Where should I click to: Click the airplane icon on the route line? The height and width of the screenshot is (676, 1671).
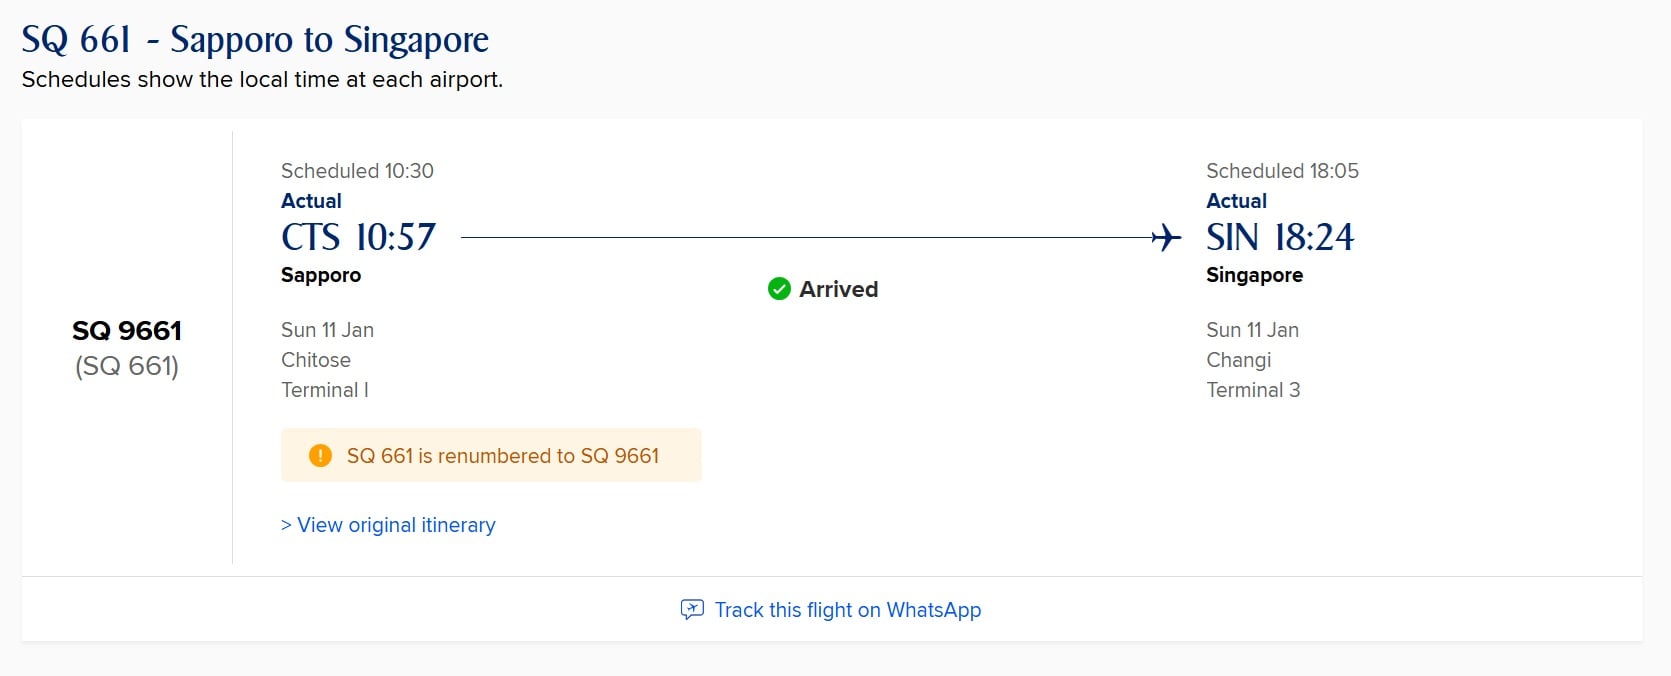coord(1166,238)
